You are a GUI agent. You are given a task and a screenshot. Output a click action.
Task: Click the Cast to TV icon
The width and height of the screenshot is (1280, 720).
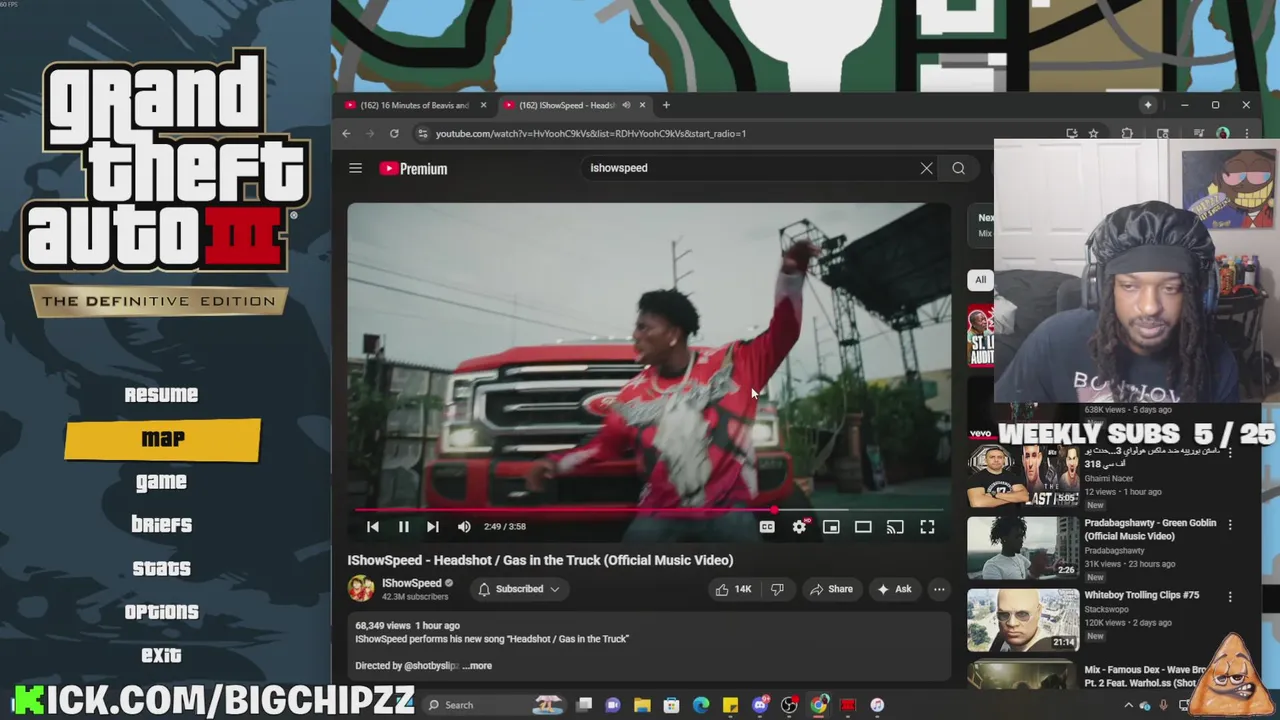coord(895,527)
